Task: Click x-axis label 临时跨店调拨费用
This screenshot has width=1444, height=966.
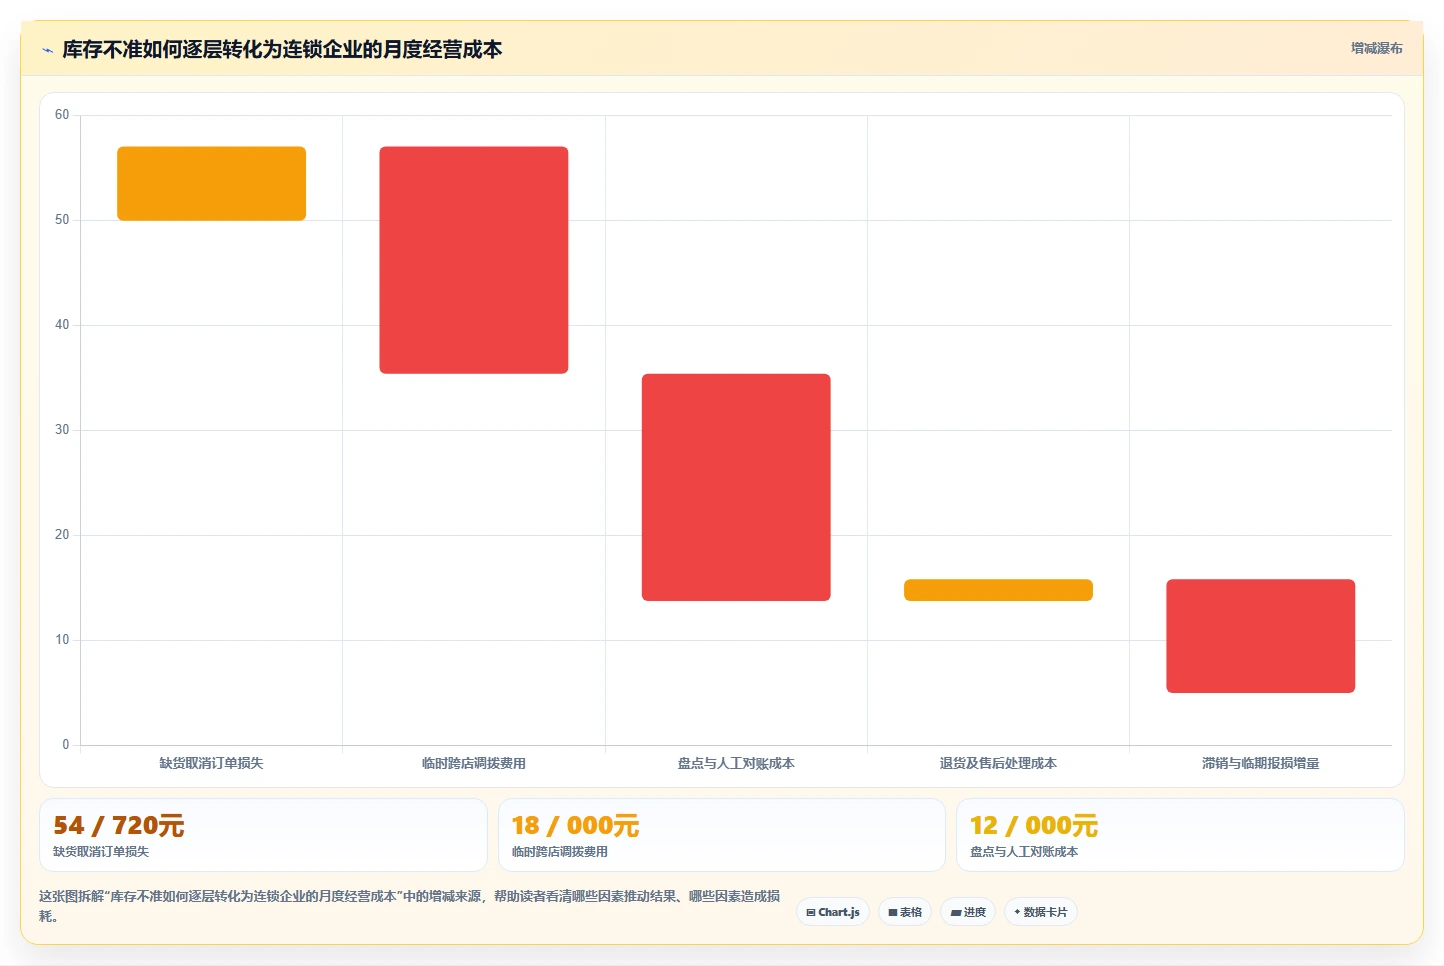Action: point(474,763)
